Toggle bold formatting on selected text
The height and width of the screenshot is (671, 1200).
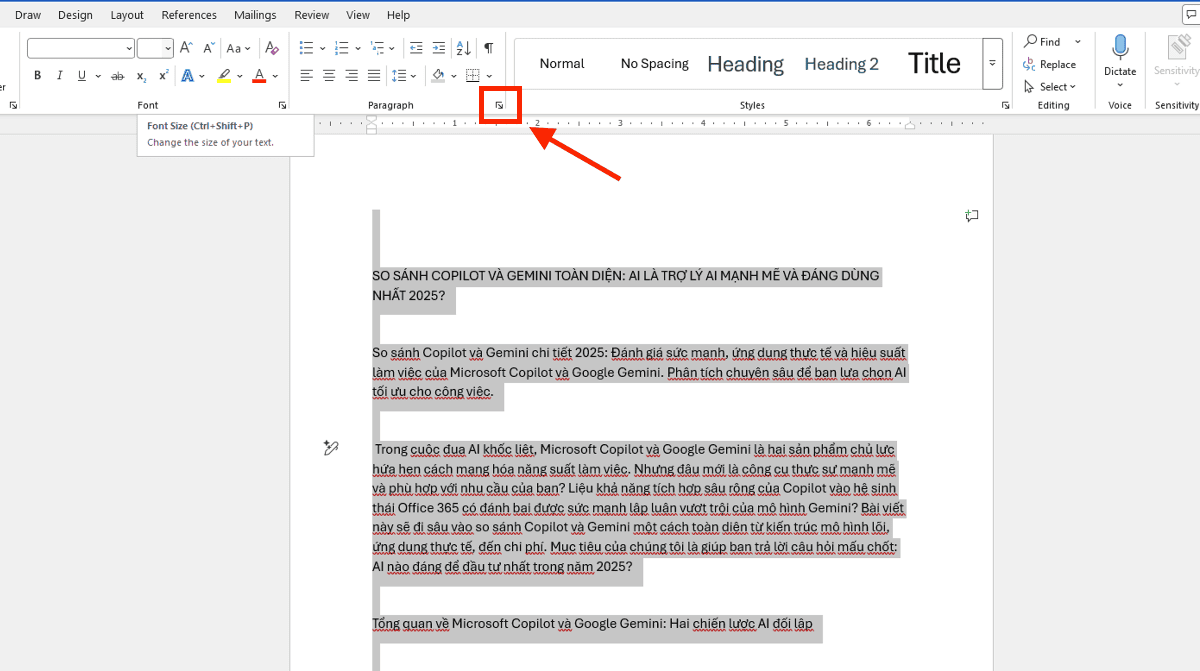coord(37,74)
